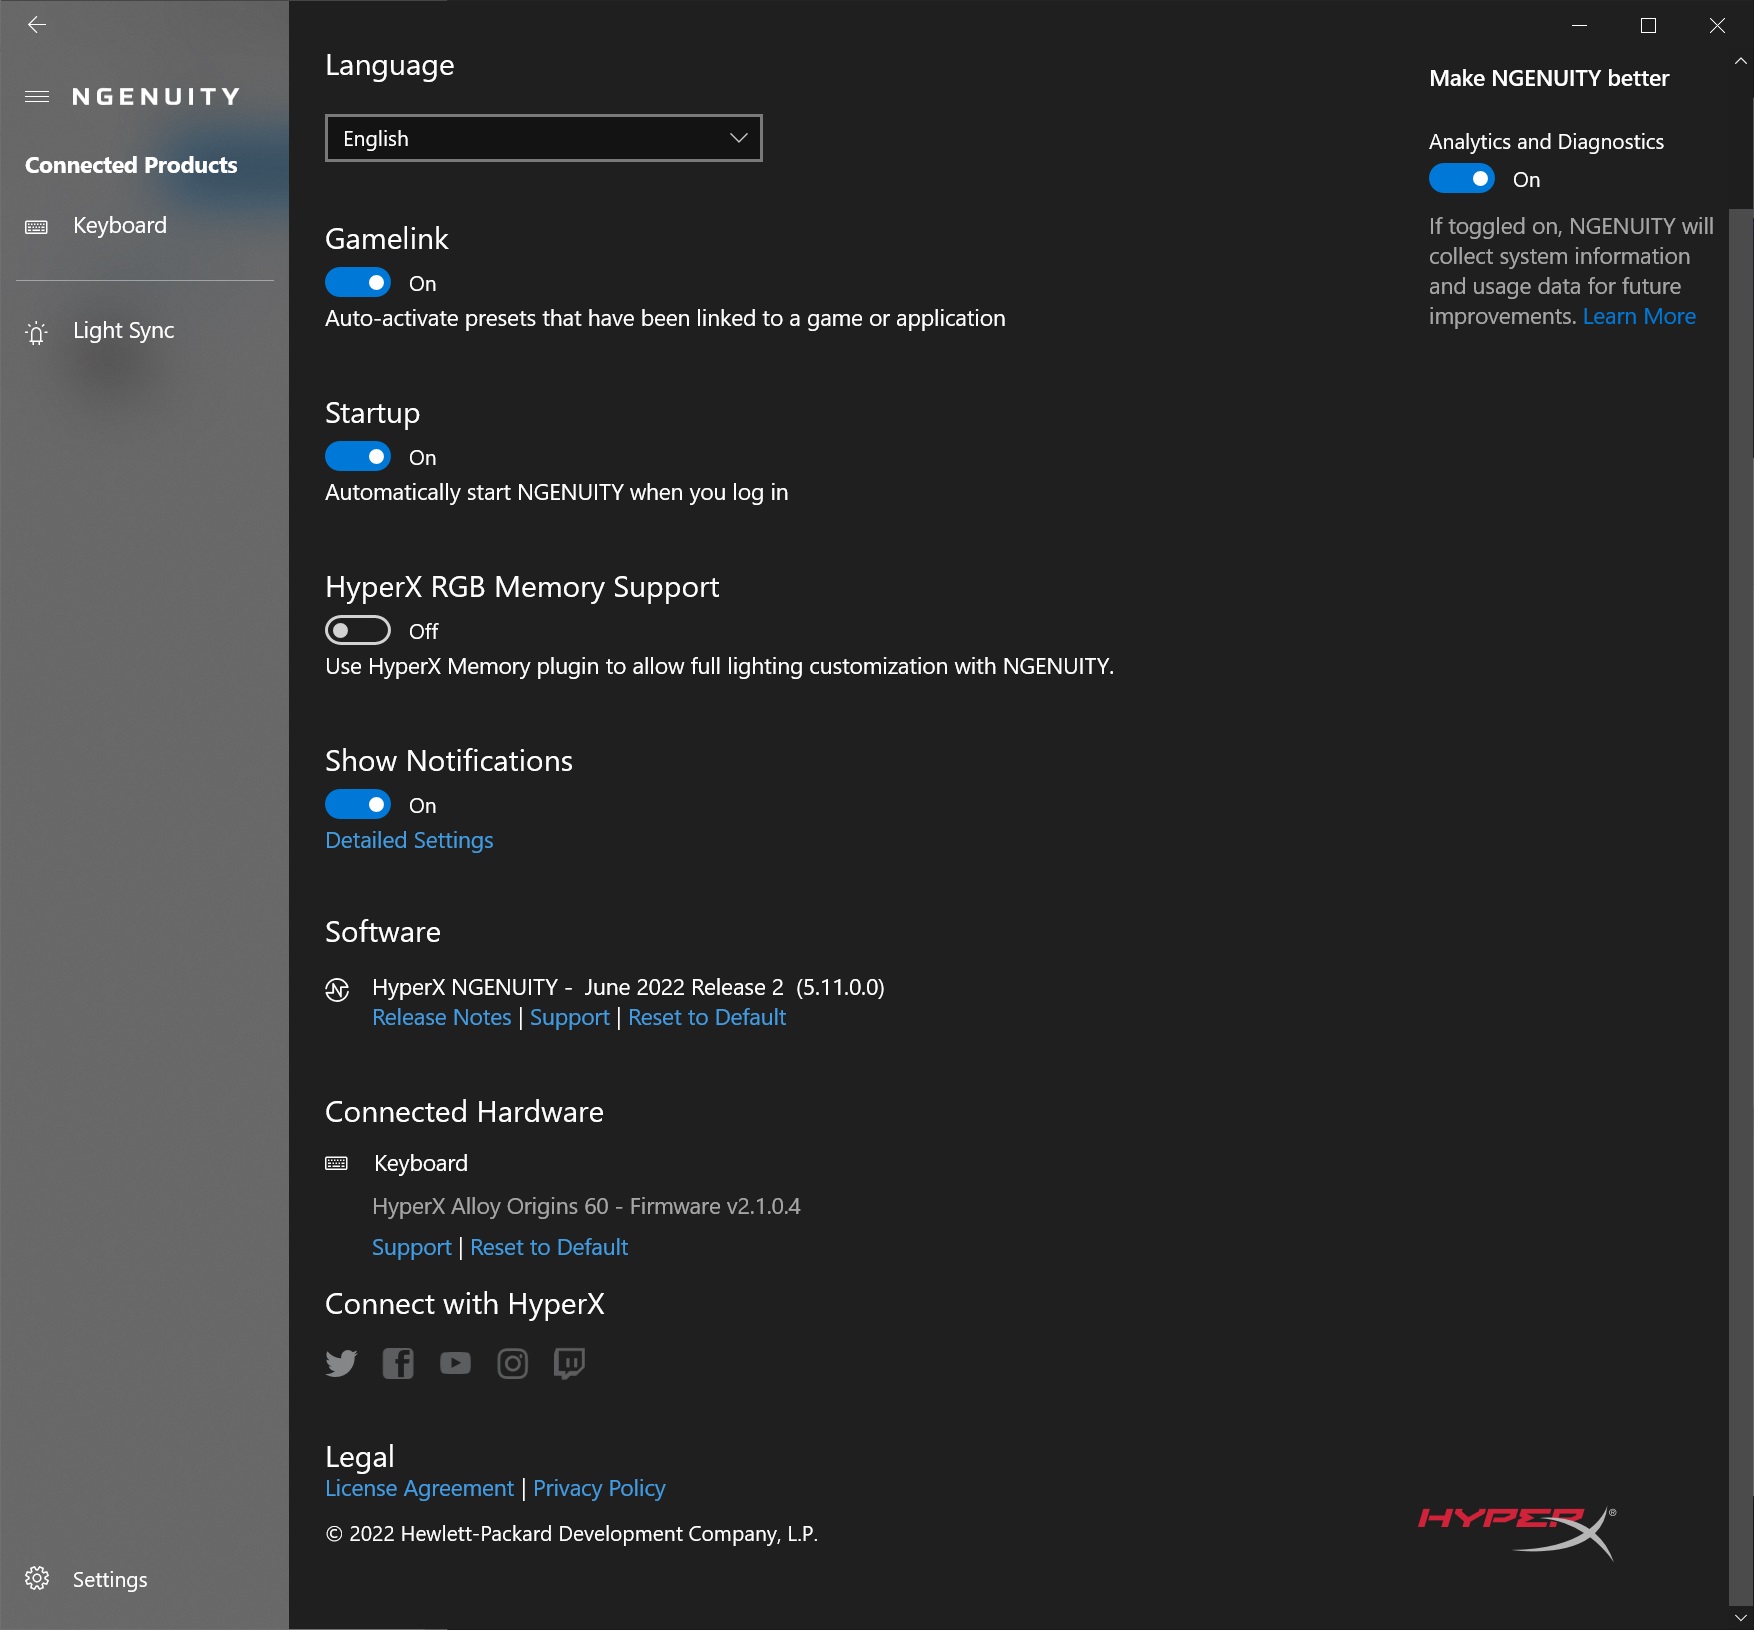Click Reset to Default for the keyboard
1754x1630 pixels.
pos(549,1247)
